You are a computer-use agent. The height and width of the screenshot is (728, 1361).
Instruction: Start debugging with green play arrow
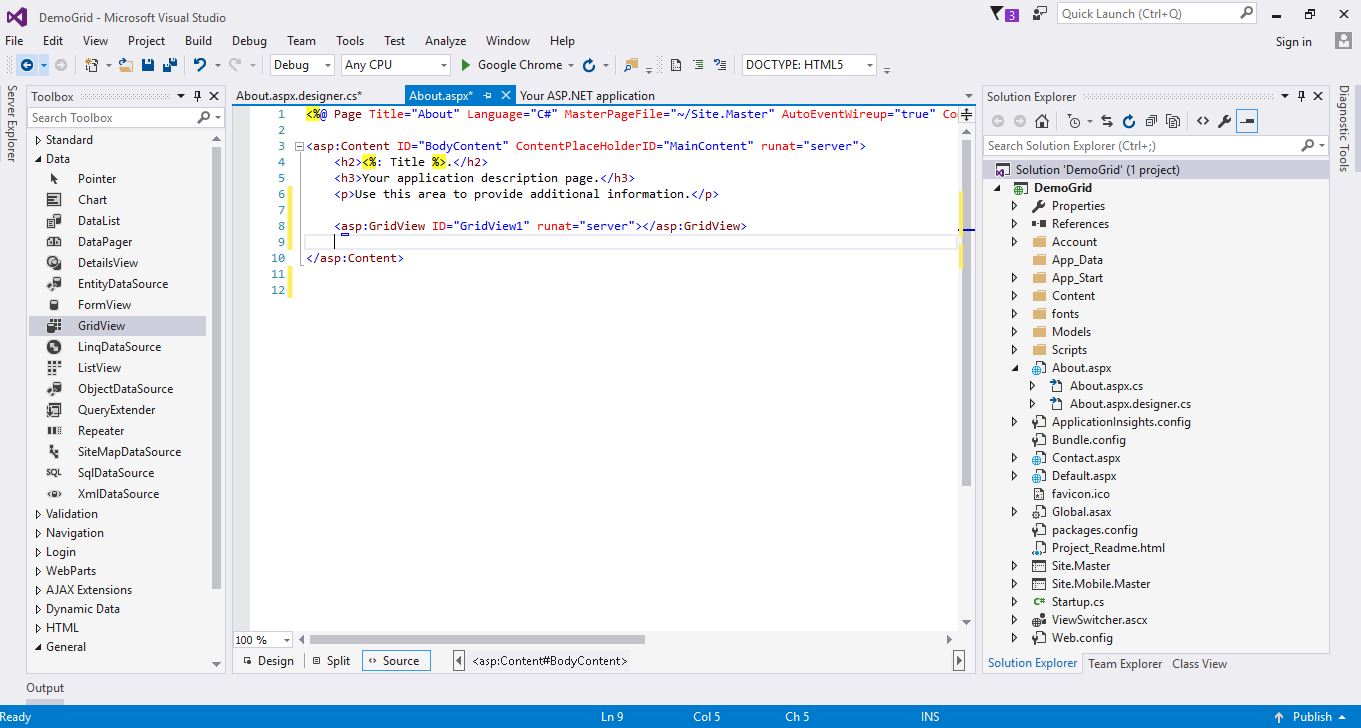click(x=465, y=65)
